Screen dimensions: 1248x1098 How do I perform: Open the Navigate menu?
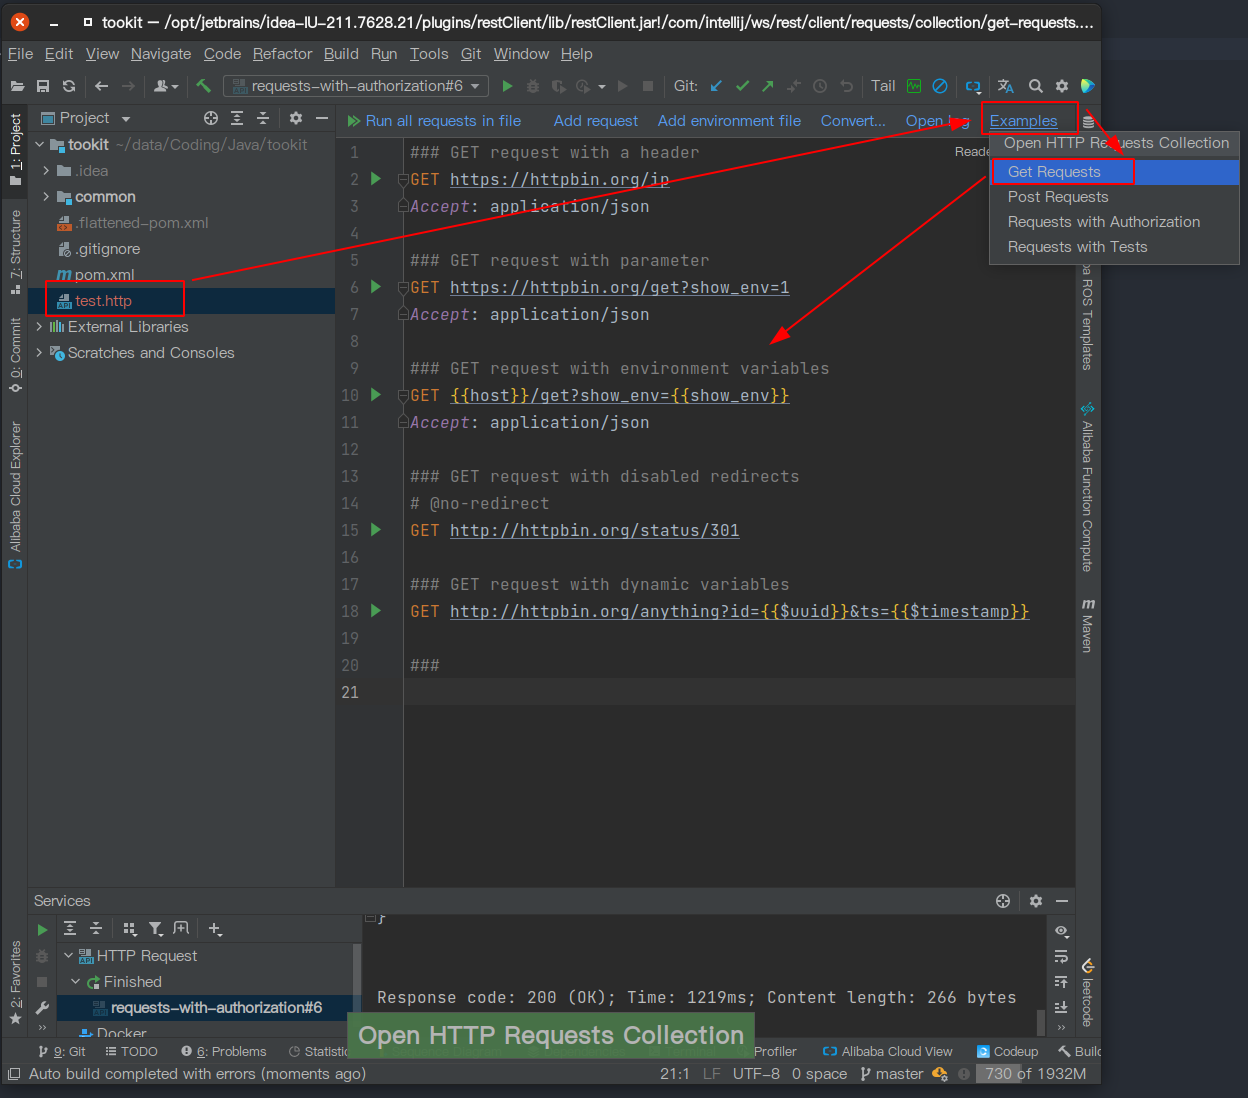(x=161, y=54)
